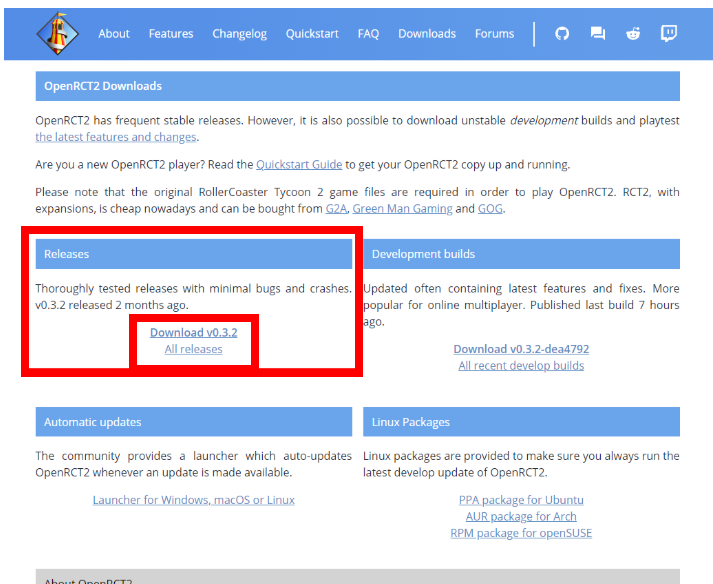713x584 pixels.
Task: Click the OpenRCT2 logo icon
Action: (57, 34)
